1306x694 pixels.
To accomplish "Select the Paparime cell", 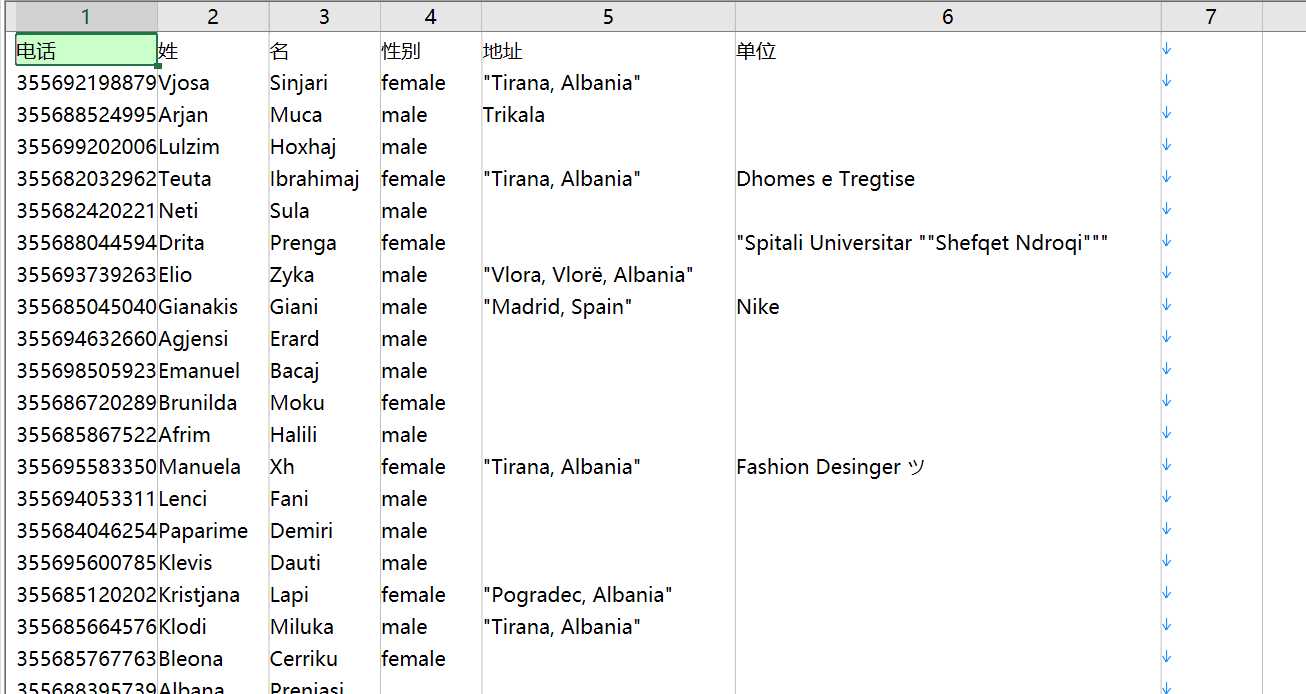I will point(213,531).
